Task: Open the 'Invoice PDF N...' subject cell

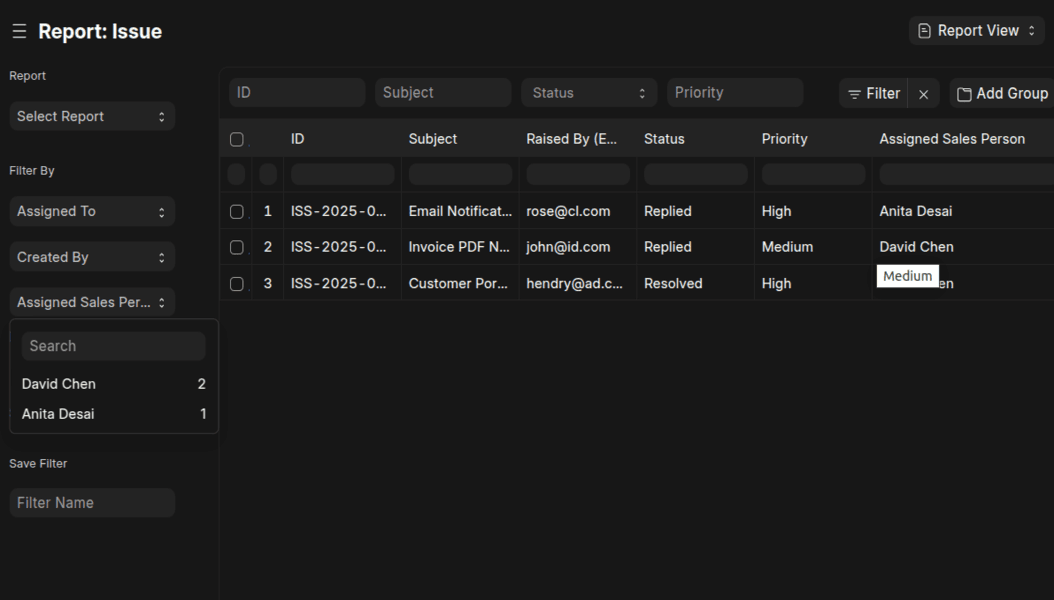Action: pyautogui.click(x=460, y=247)
